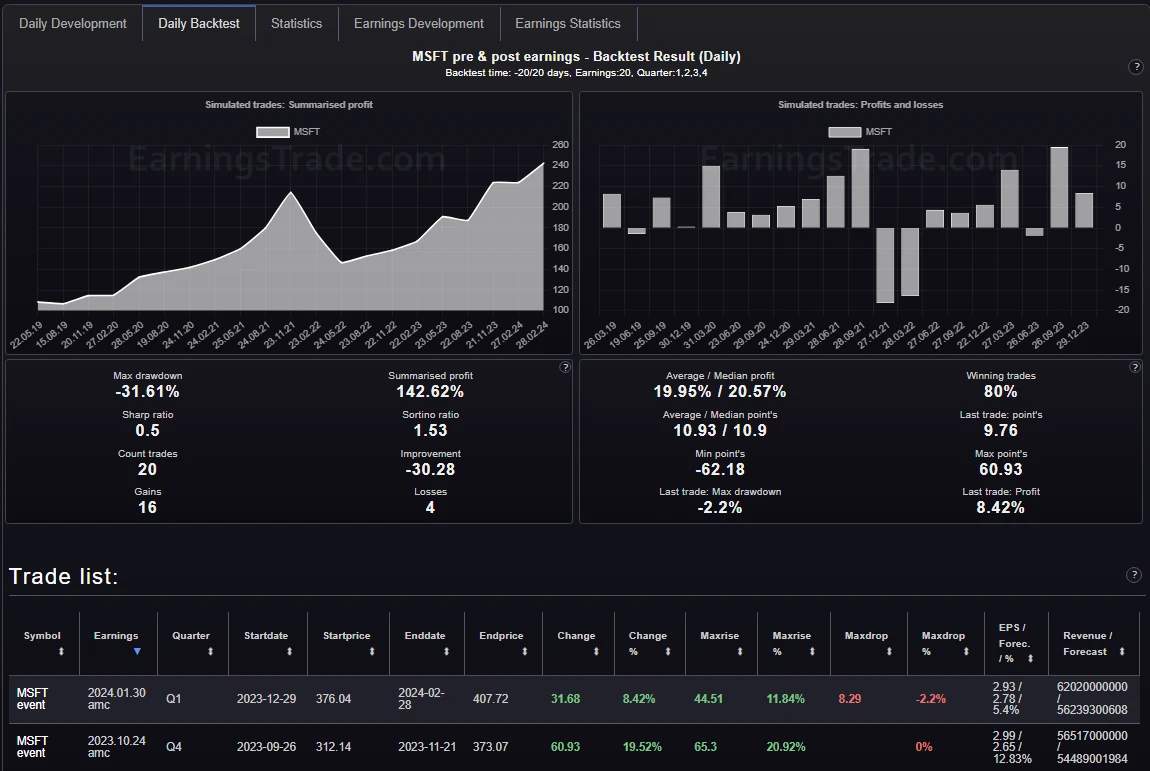Open help icon next to Trade list heading
The width and height of the screenshot is (1150, 771).
tap(1133, 575)
